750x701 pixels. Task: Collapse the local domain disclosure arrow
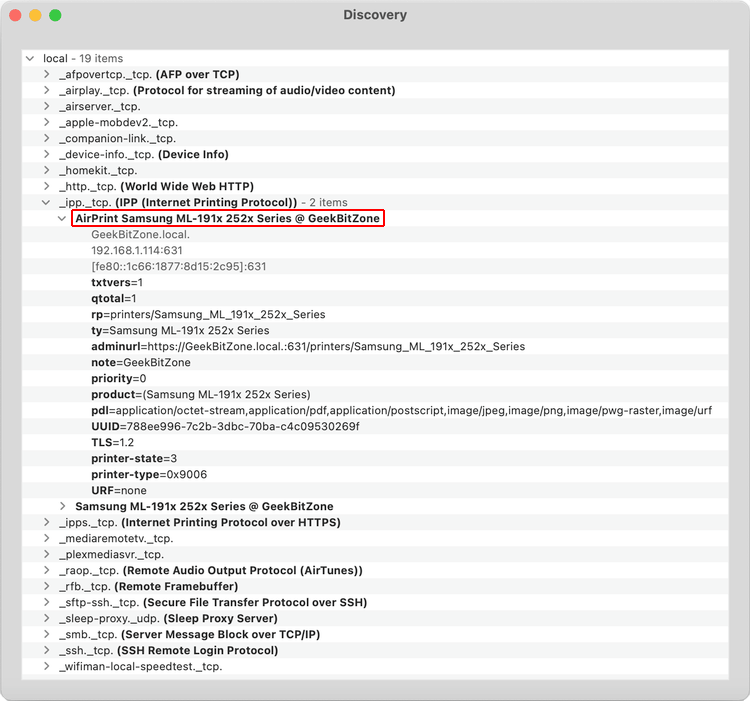point(30,59)
